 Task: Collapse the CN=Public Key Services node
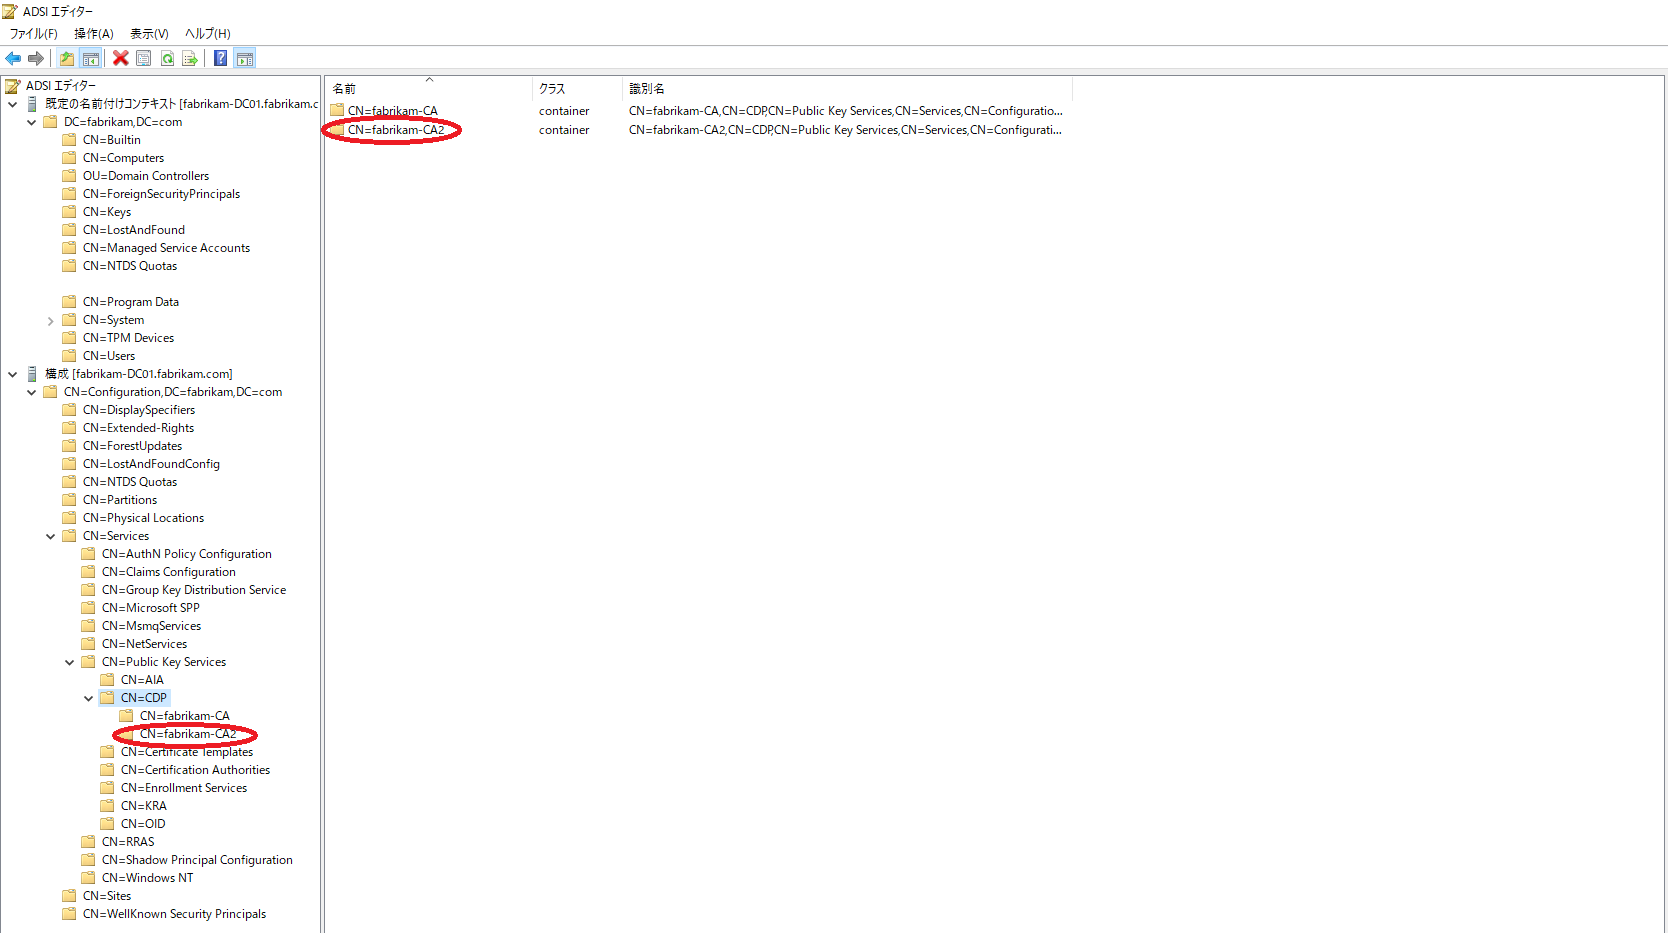(x=69, y=662)
